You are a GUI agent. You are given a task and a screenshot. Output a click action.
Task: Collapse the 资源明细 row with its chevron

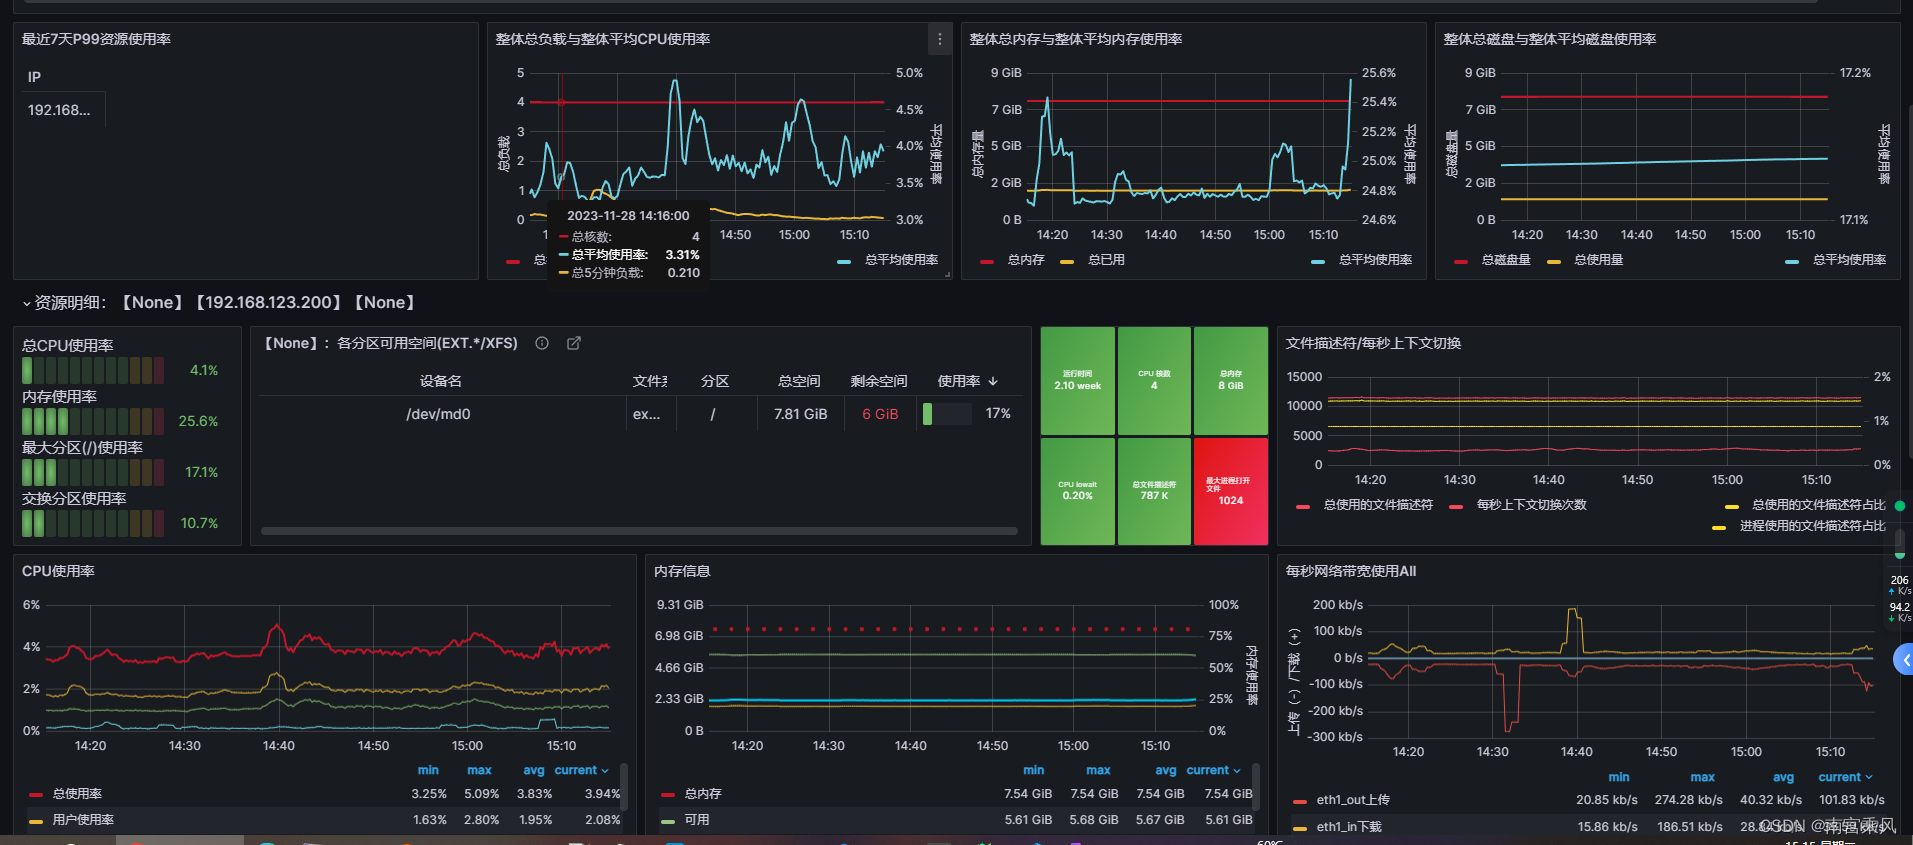[x=26, y=303]
